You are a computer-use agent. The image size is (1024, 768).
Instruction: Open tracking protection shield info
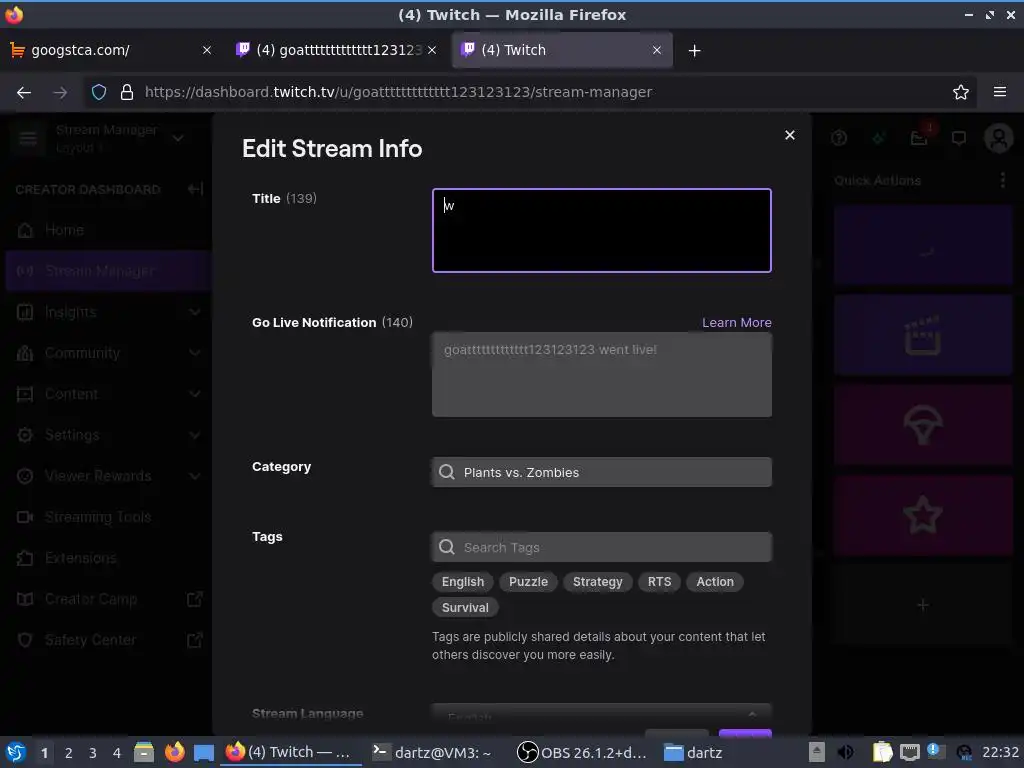[99, 93]
